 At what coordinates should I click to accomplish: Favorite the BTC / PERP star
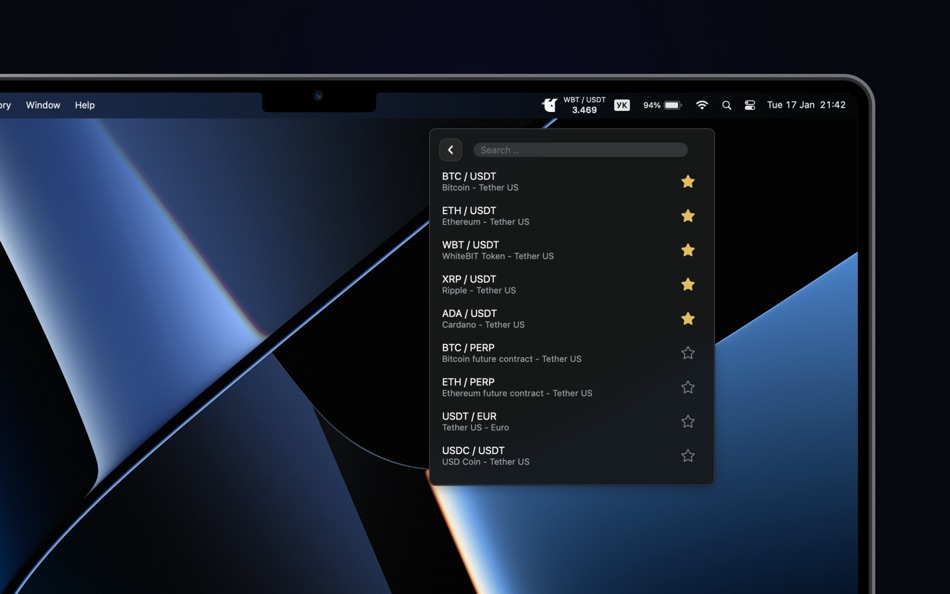(688, 353)
